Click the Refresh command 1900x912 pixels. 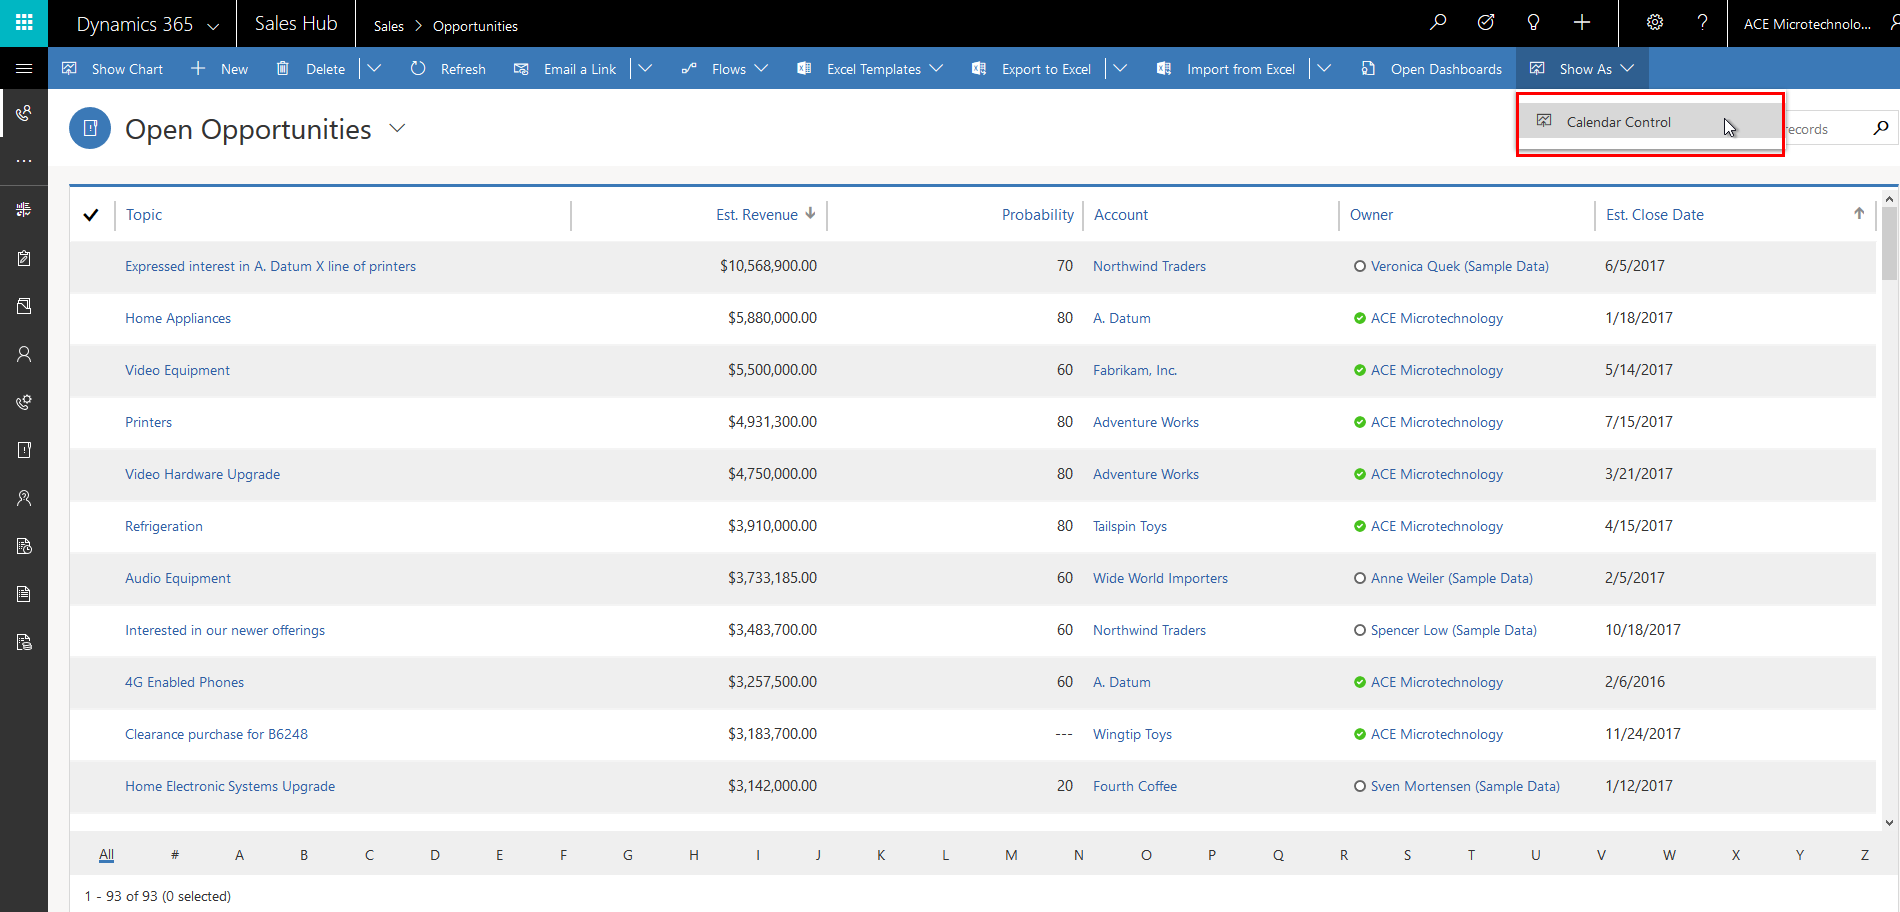click(448, 69)
